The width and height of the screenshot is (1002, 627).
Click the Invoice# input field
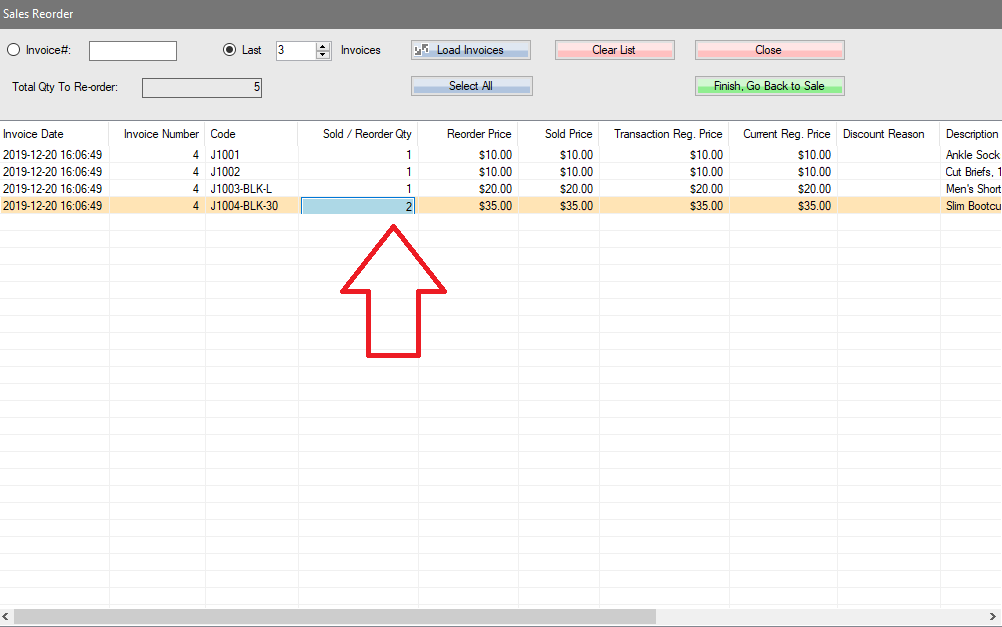pos(133,50)
